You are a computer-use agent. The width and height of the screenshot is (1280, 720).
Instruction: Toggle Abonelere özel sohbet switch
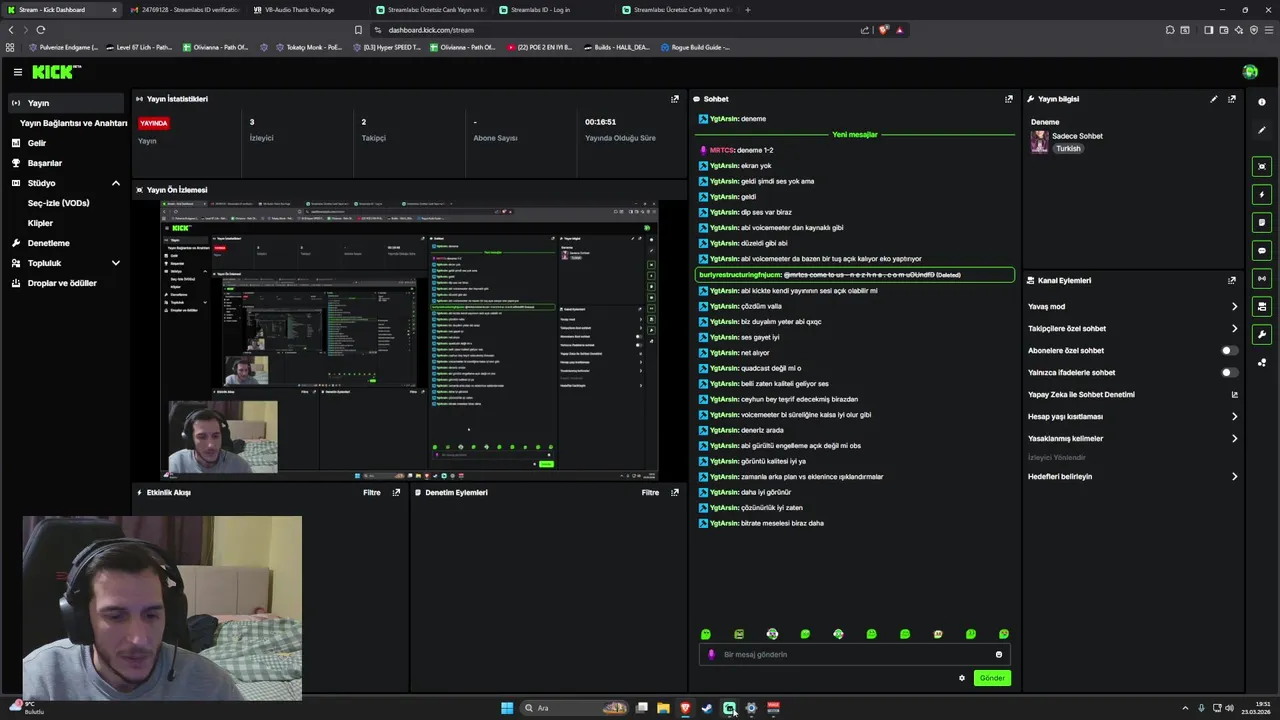[1230, 351]
